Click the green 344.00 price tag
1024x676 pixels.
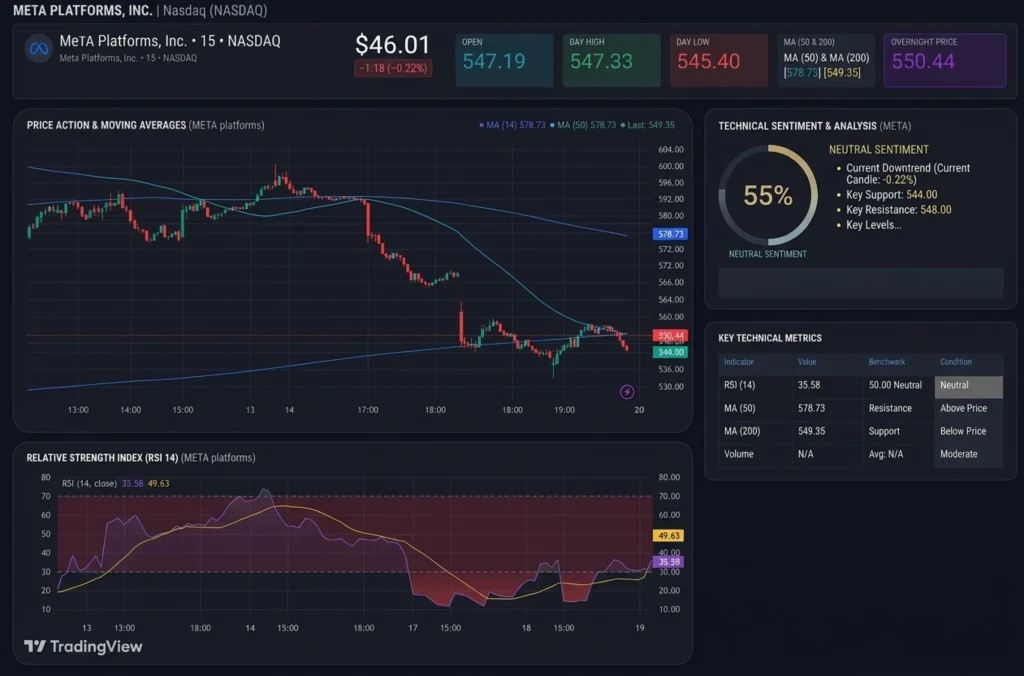(x=670, y=352)
